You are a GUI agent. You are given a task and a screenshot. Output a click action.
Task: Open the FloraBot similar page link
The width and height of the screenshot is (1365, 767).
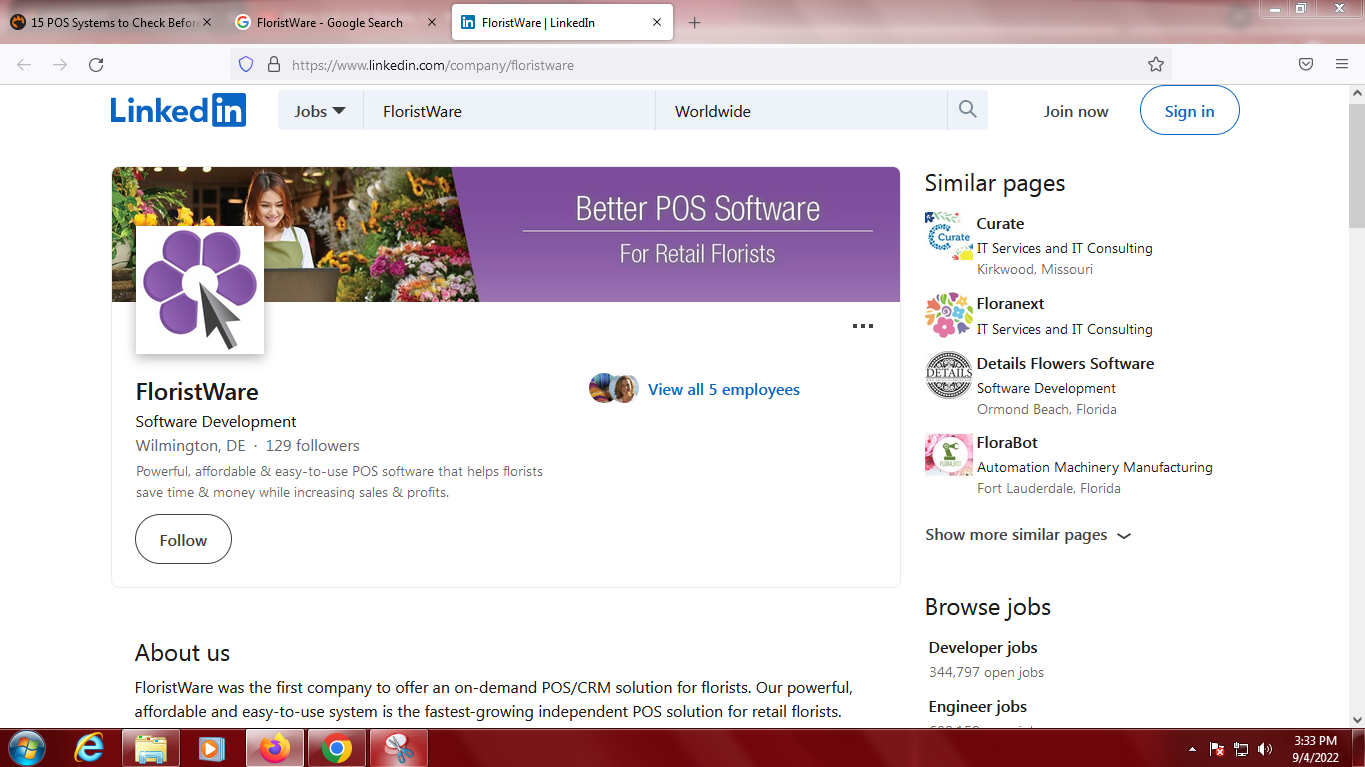1007,442
